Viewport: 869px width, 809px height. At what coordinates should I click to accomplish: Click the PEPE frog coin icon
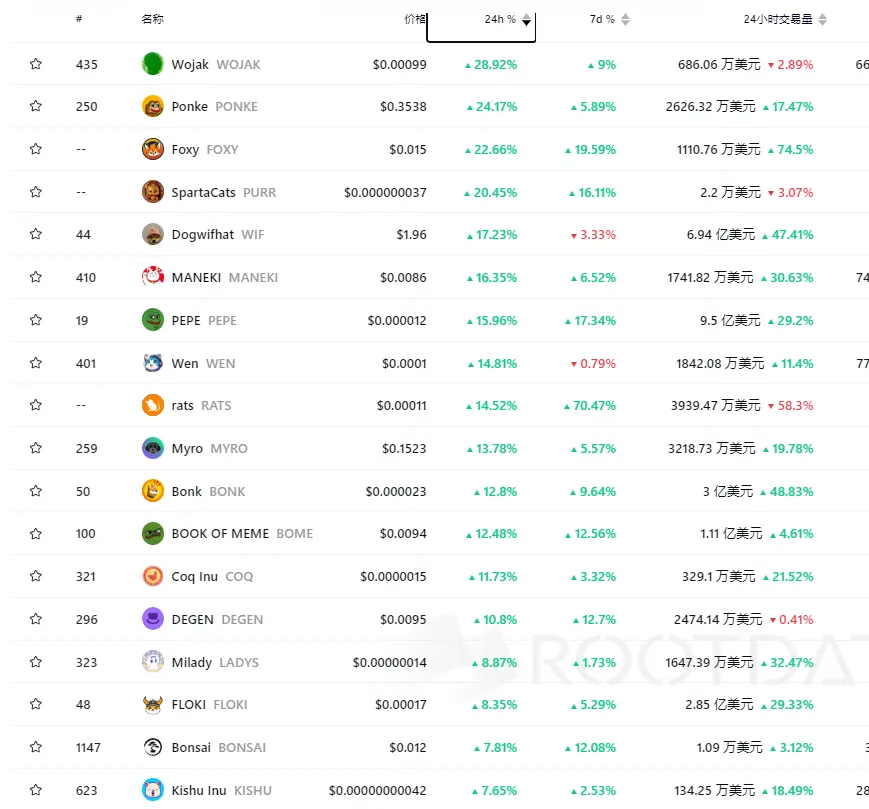point(152,320)
